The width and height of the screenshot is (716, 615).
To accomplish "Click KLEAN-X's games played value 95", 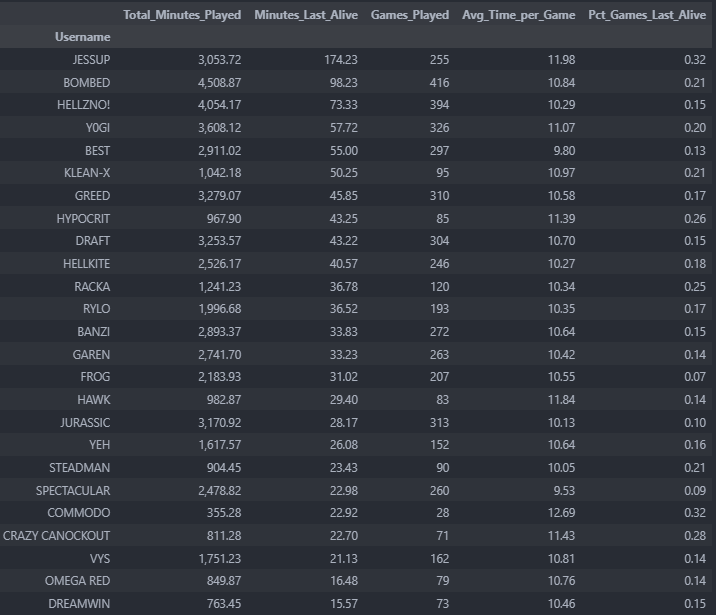I will [442, 173].
